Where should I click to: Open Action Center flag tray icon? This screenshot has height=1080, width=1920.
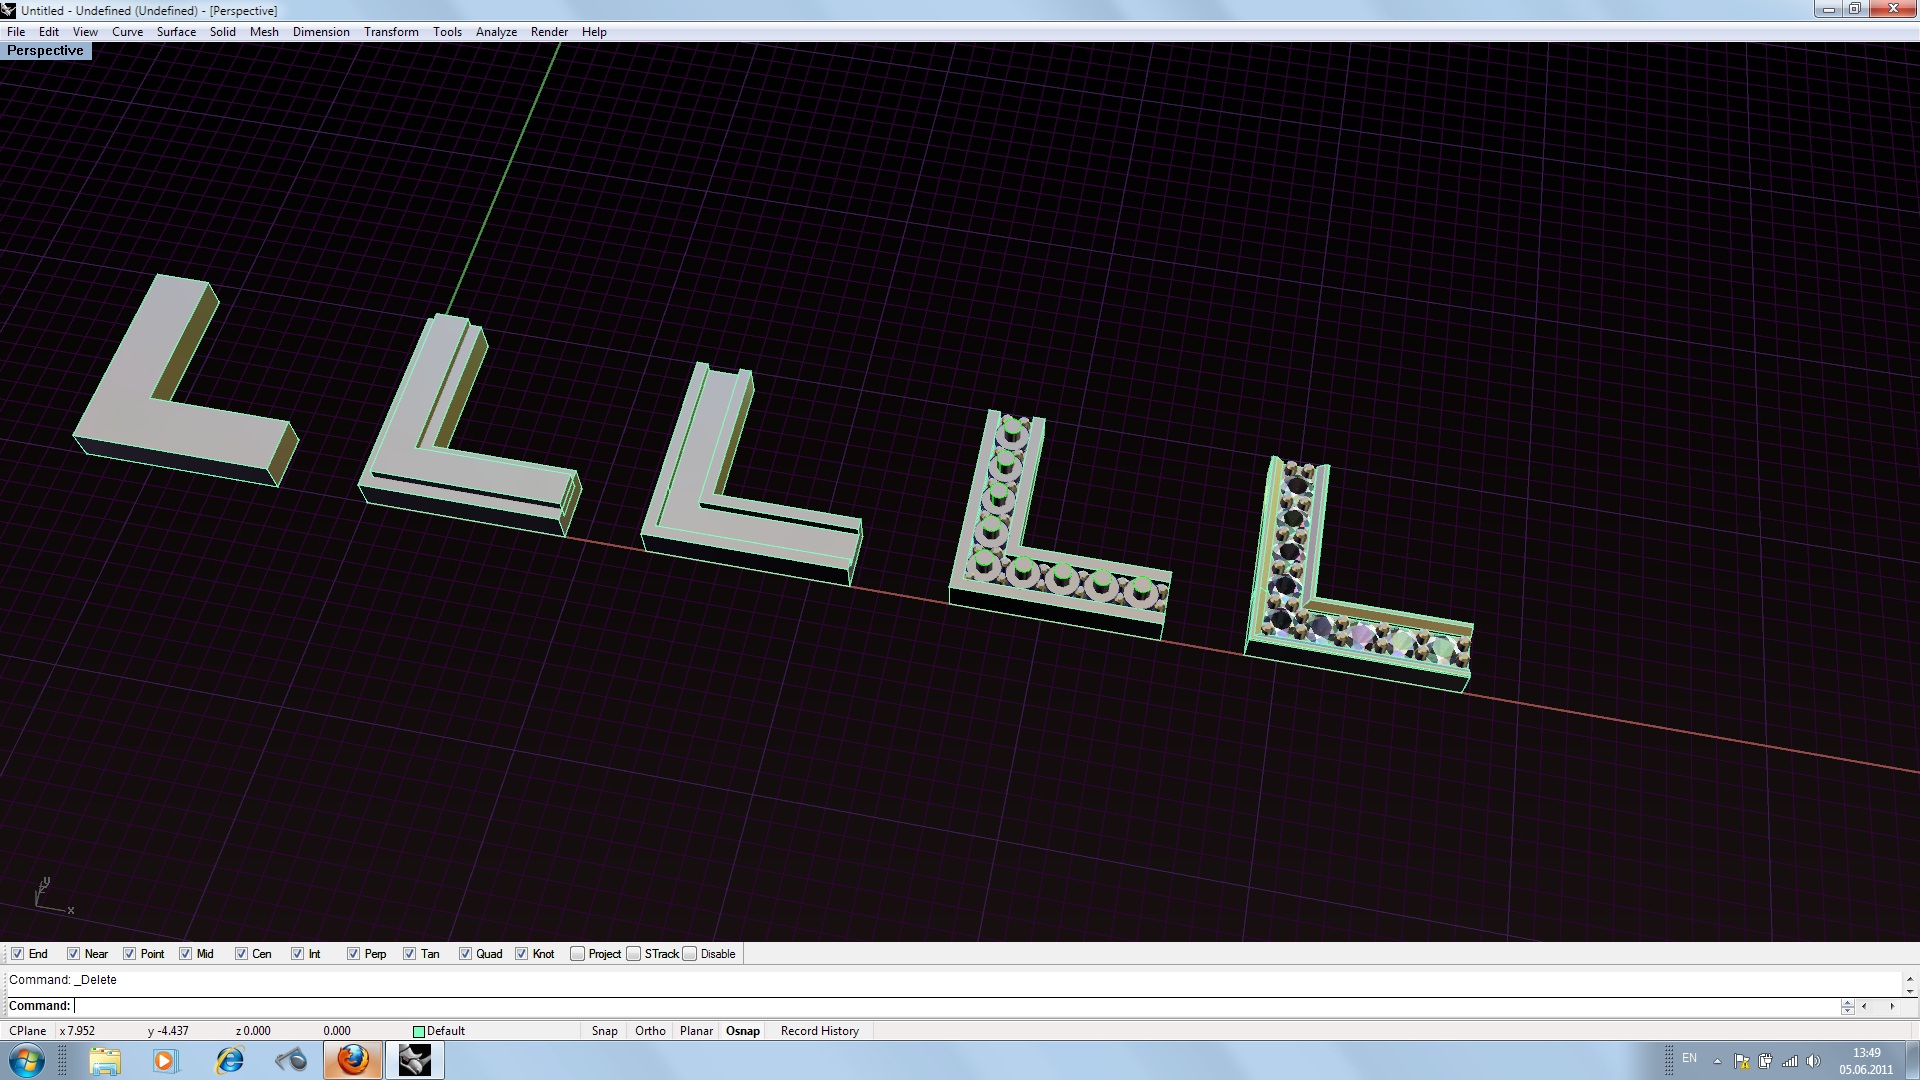pyautogui.click(x=1741, y=1061)
